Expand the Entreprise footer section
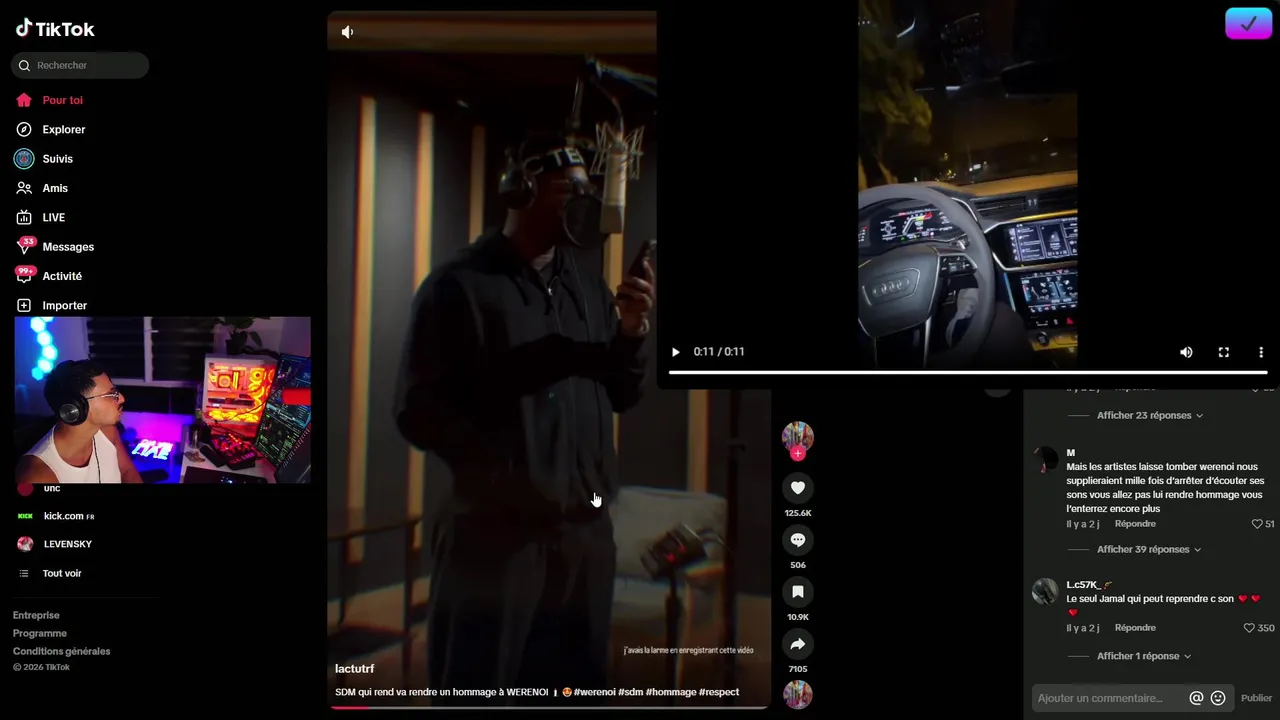Screen dimensions: 1280x720 point(36,615)
